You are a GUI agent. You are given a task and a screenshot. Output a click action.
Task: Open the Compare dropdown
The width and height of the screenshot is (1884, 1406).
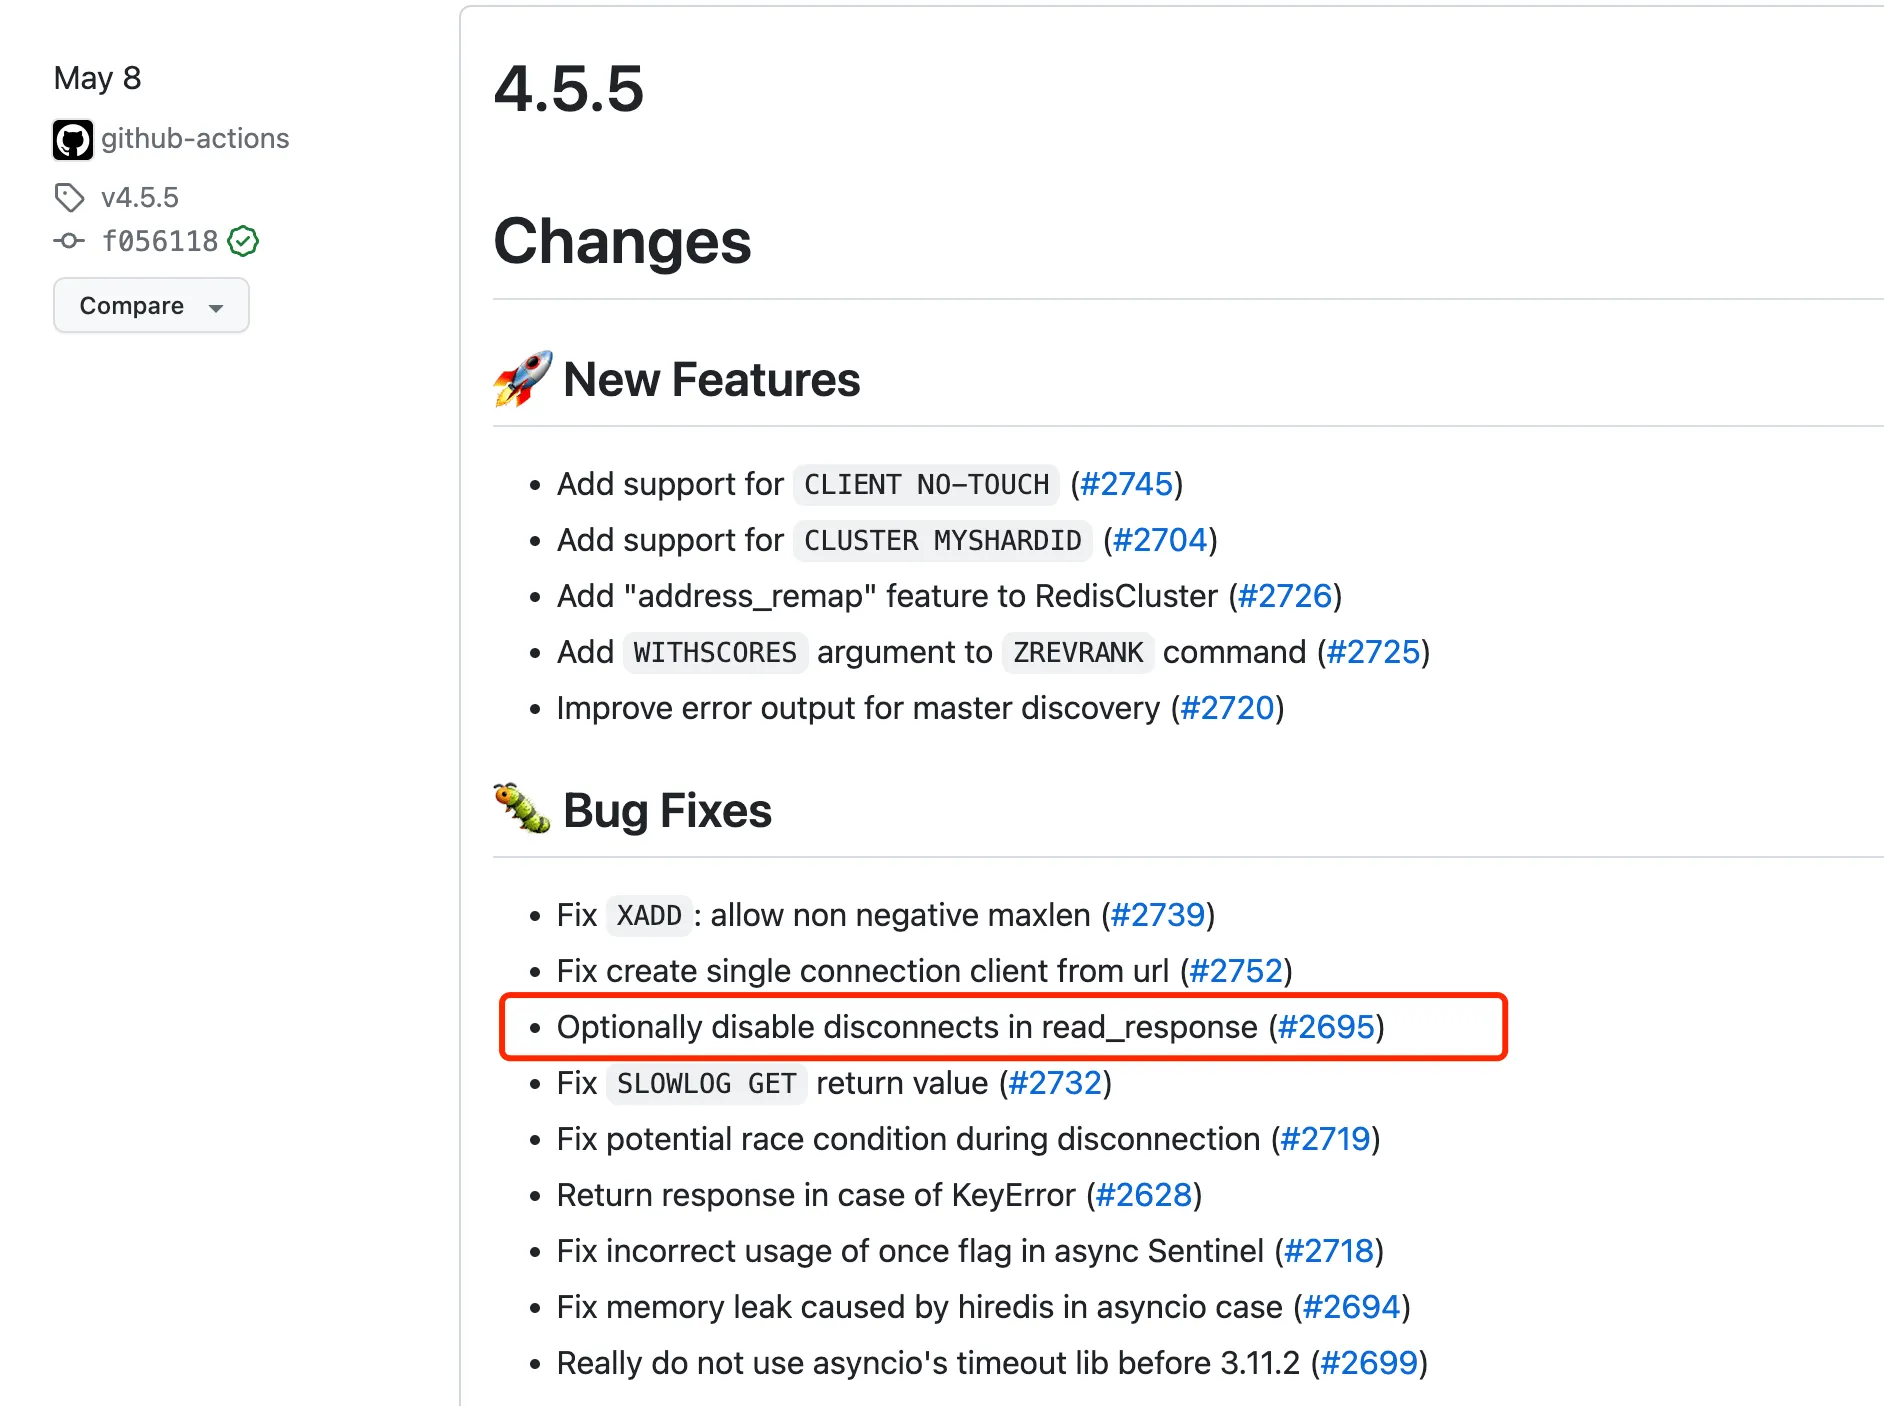pyautogui.click(x=151, y=306)
